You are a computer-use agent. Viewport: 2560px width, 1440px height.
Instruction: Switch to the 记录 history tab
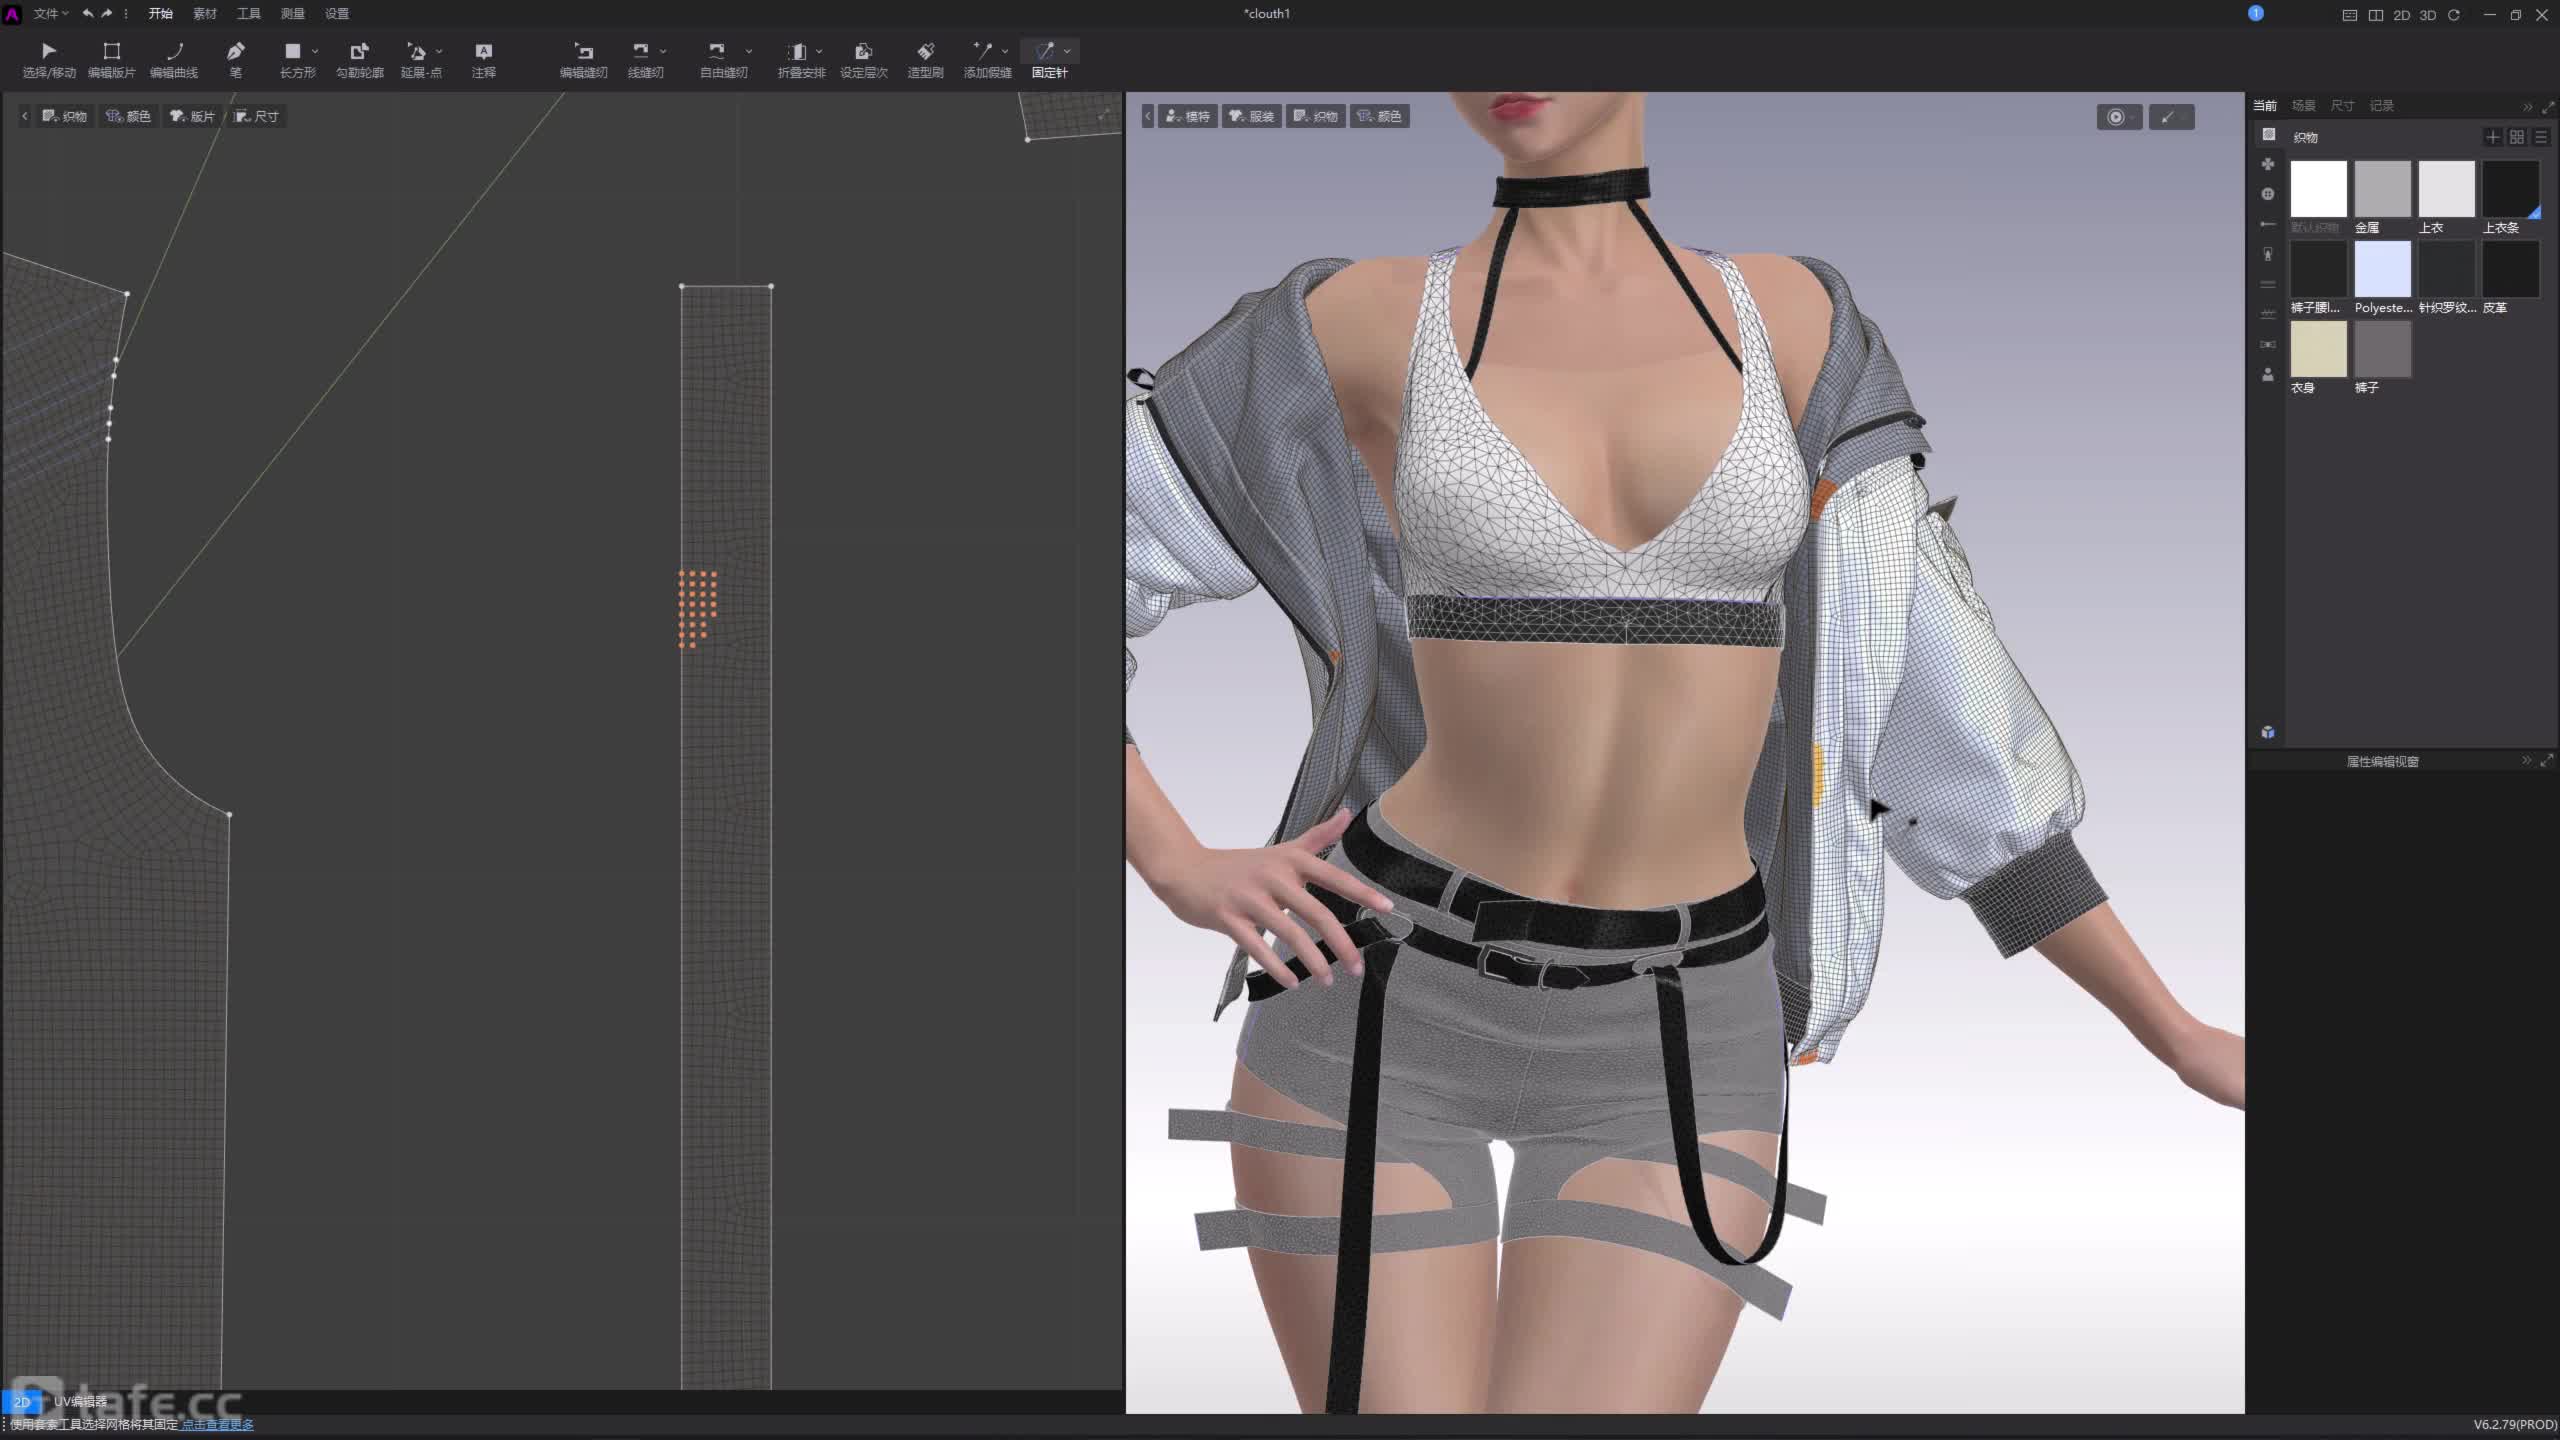coord(2381,105)
